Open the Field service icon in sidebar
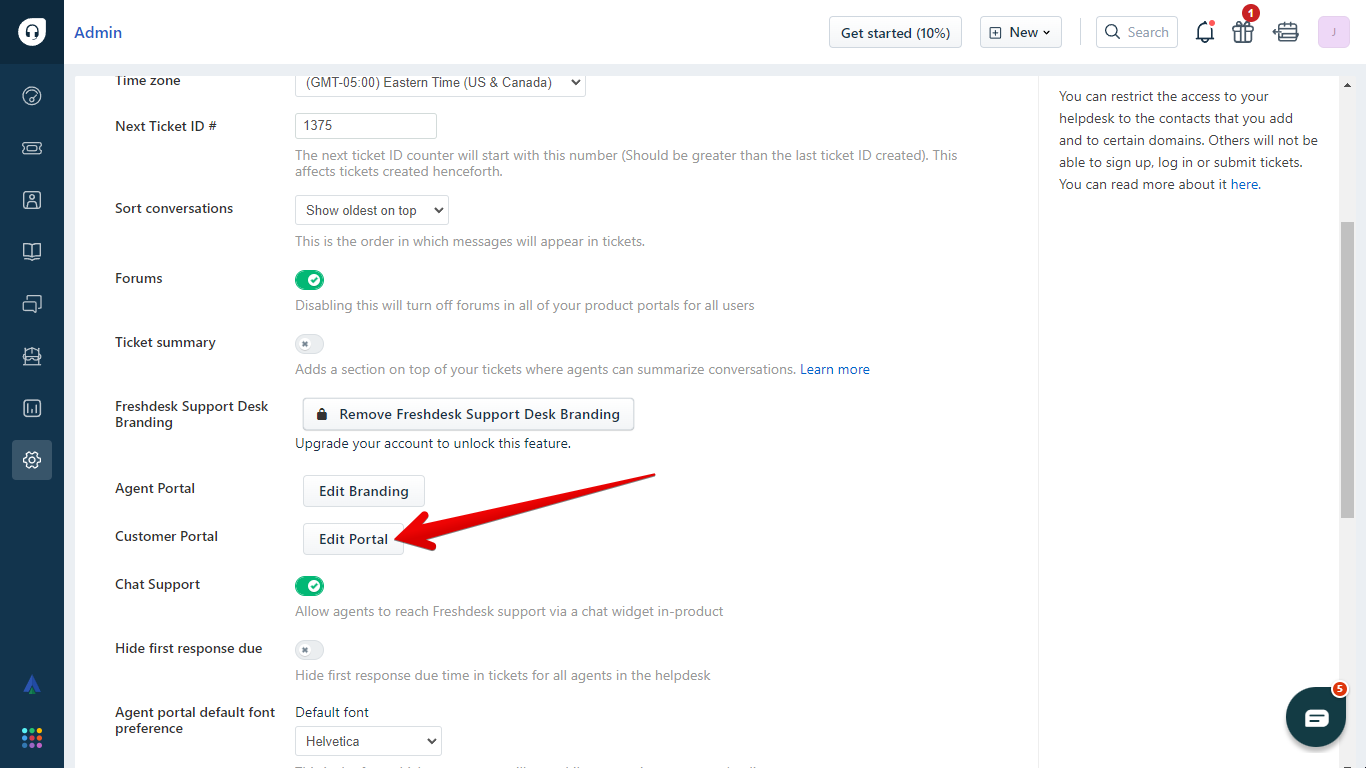 click(32, 356)
